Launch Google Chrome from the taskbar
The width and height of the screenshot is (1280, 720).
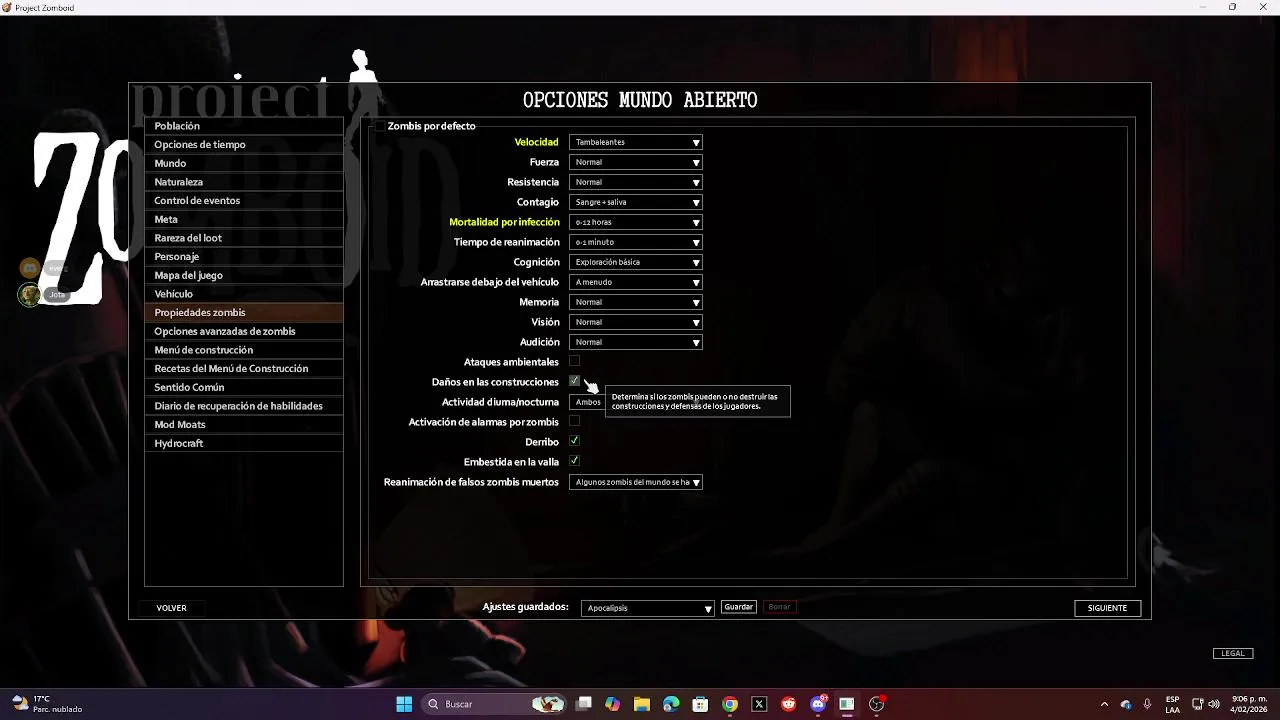pyautogui.click(x=730, y=704)
